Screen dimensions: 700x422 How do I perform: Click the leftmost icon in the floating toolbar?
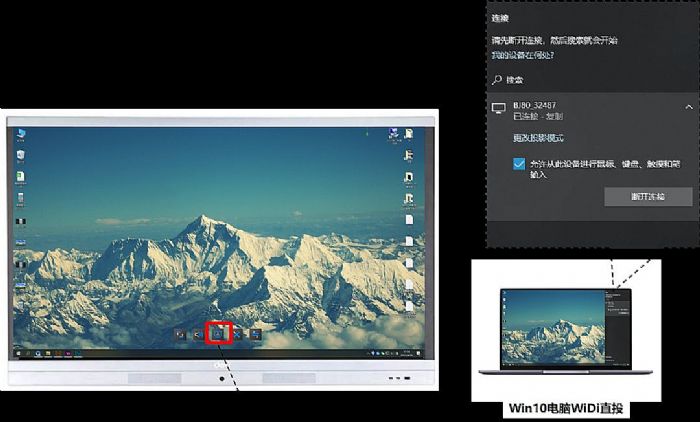point(180,335)
